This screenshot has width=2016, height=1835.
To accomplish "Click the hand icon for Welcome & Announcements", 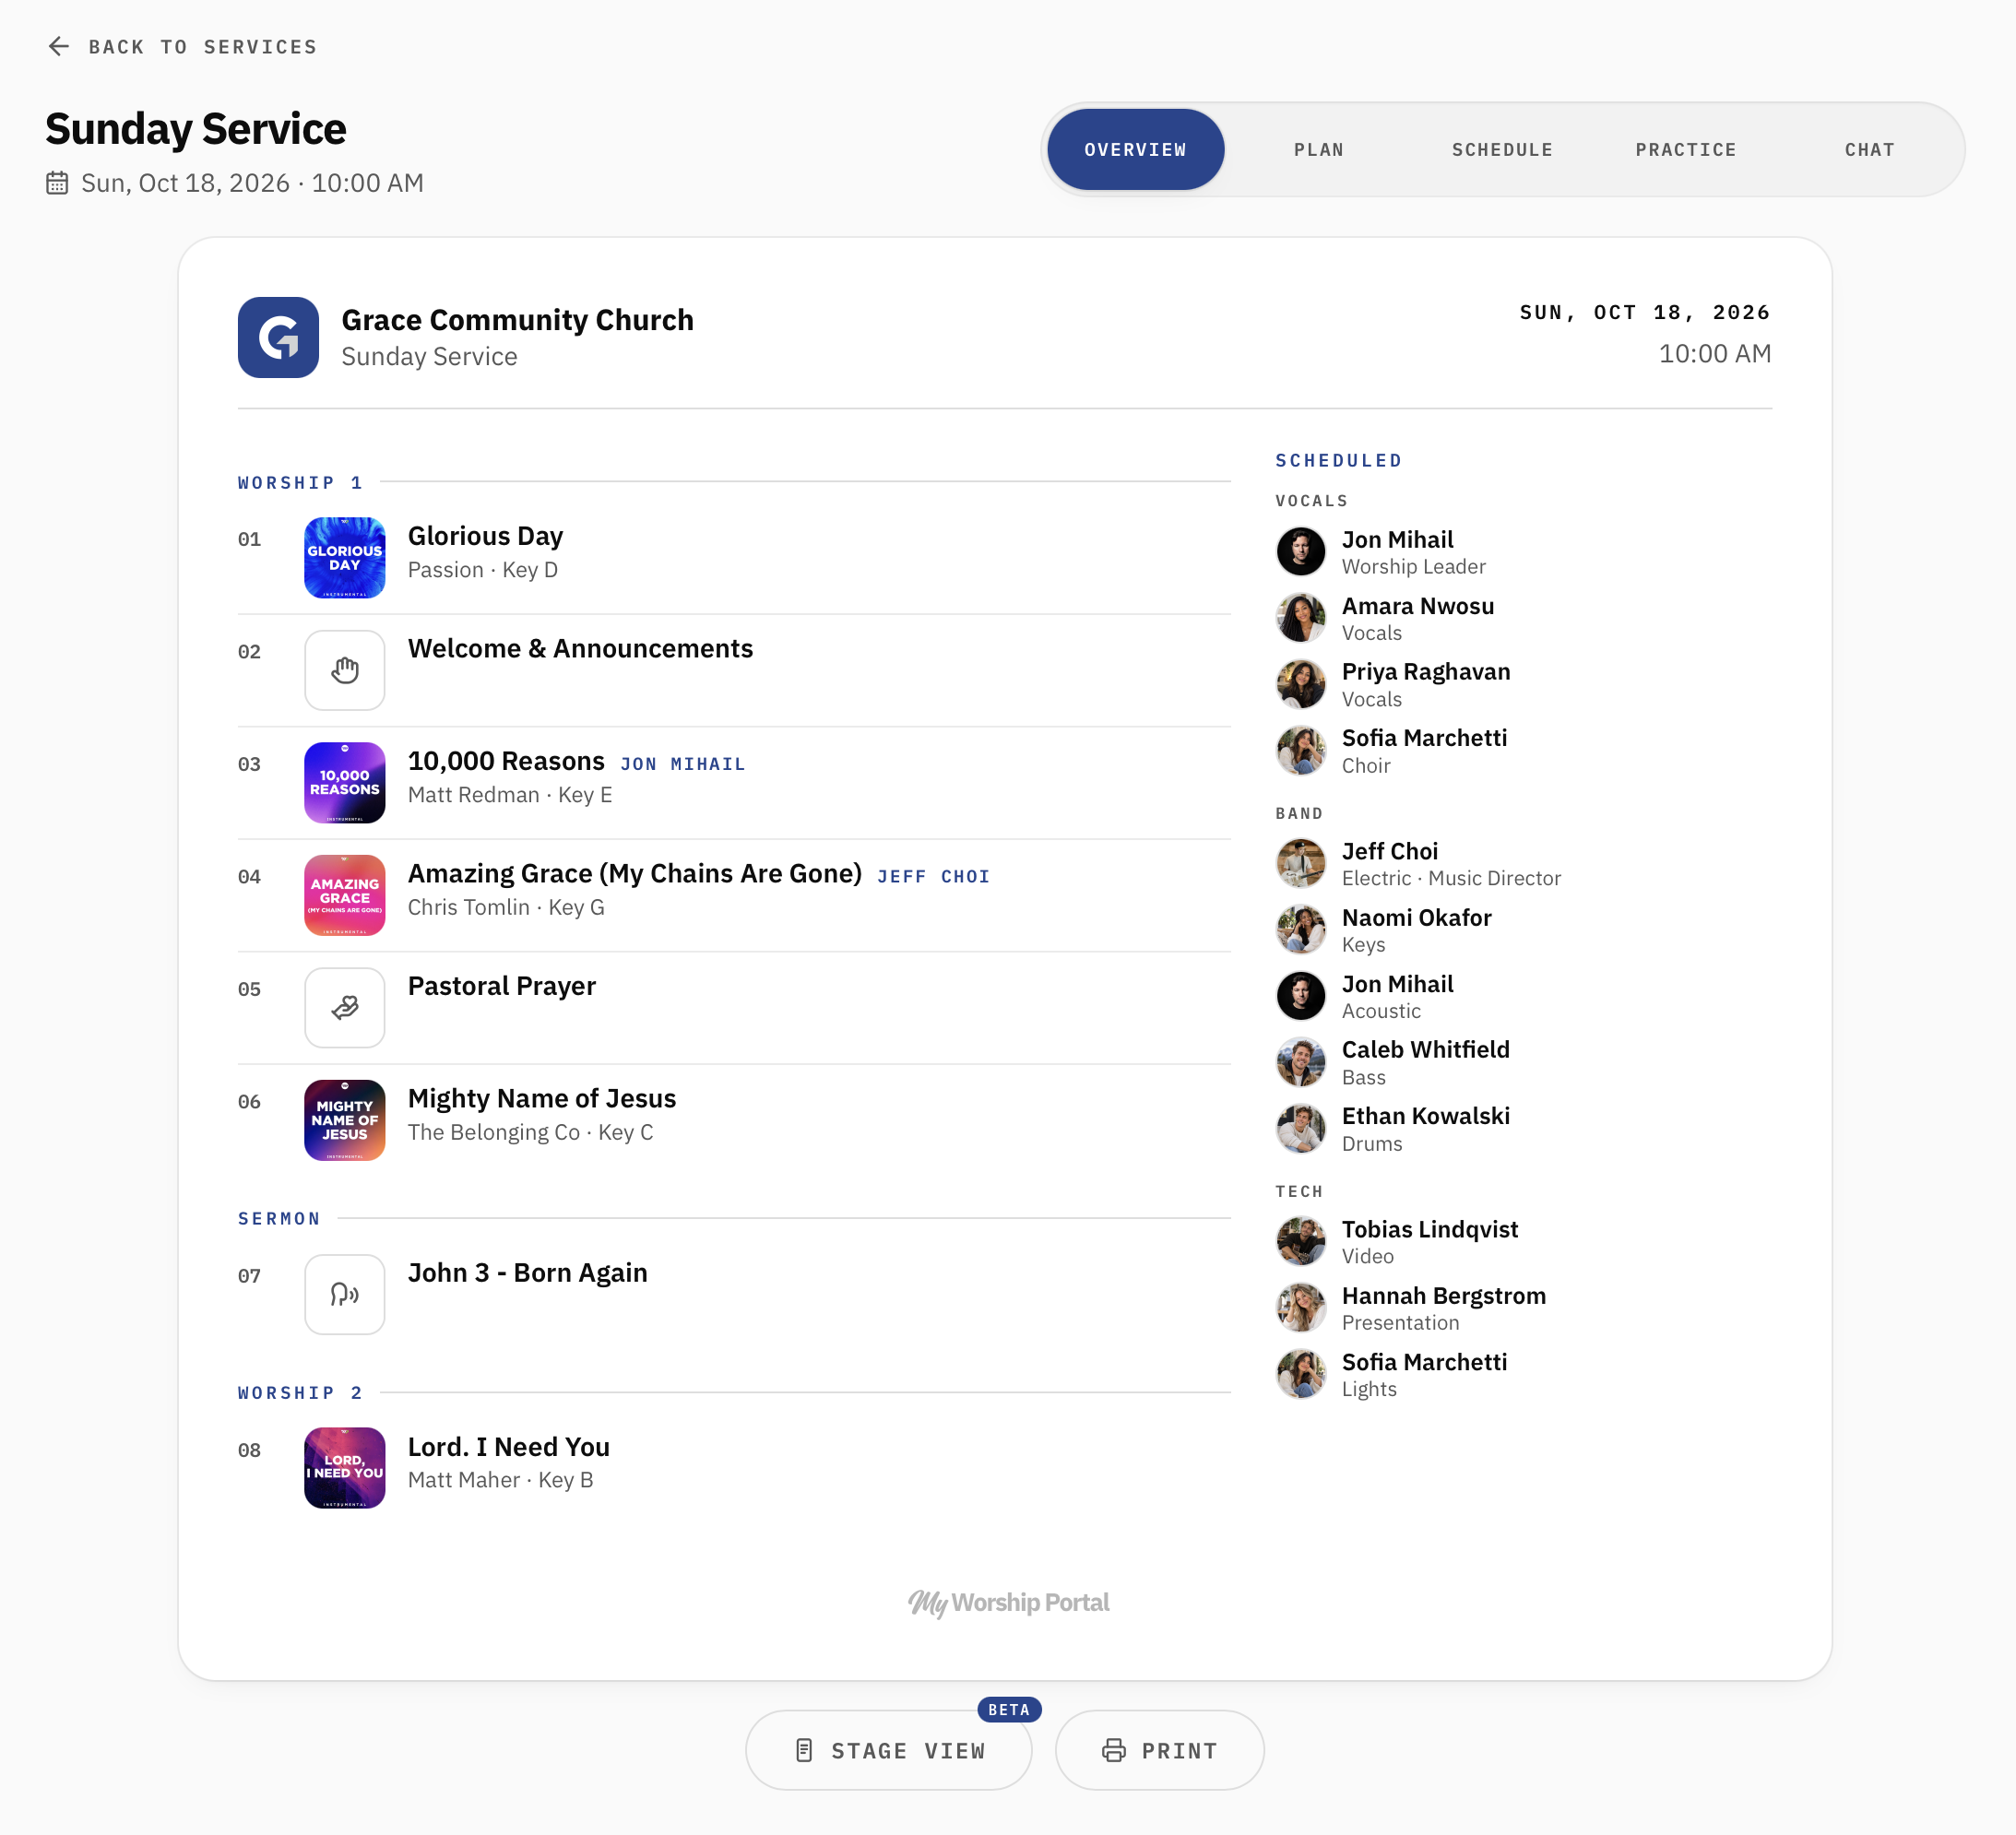I will (344, 670).
